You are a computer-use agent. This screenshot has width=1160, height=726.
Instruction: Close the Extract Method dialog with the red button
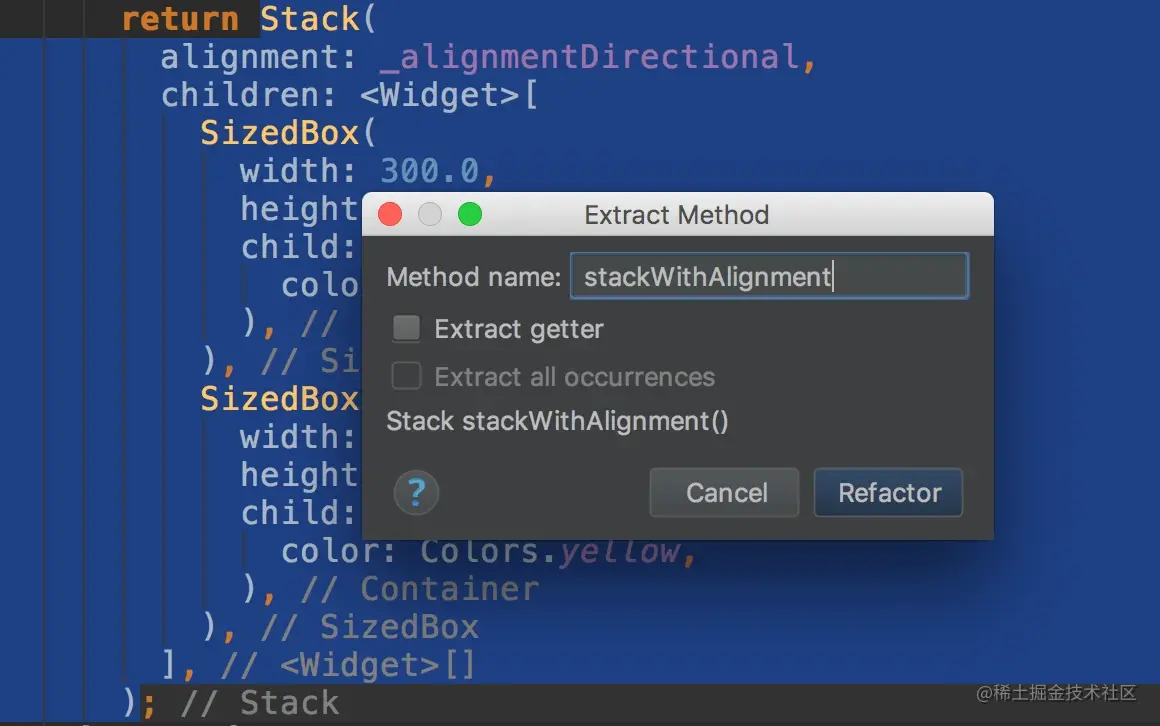390,214
